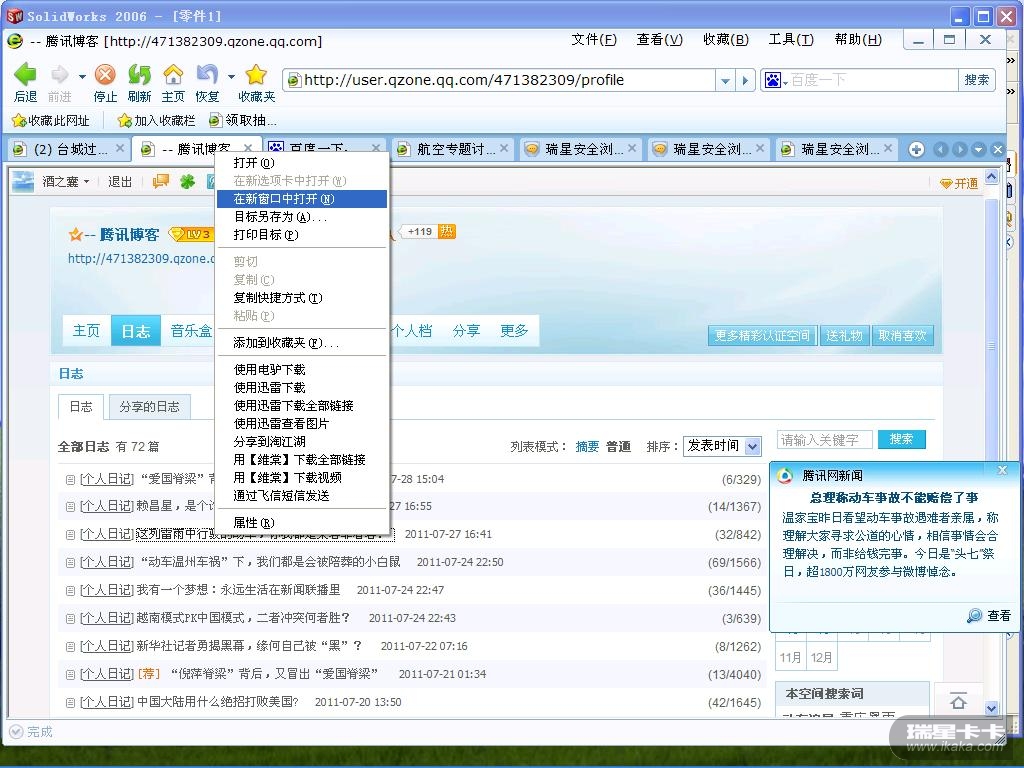The height and width of the screenshot is (768, 1024).
Task: Click the Baidu paw search engine icon
Action: (773, 80)
